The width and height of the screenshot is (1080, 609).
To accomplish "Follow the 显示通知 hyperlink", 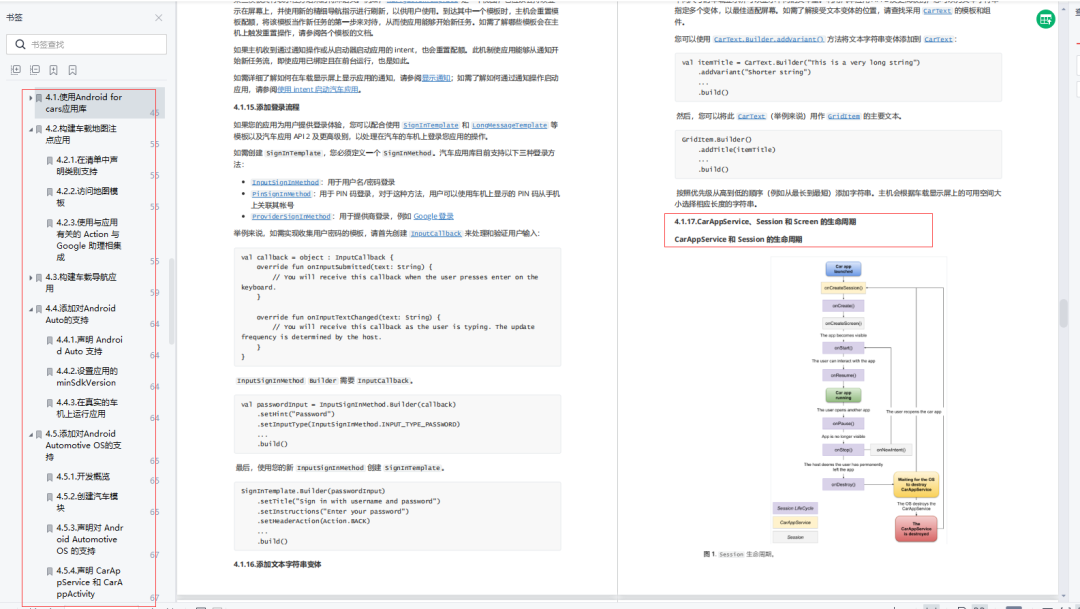I will (436, 78).
